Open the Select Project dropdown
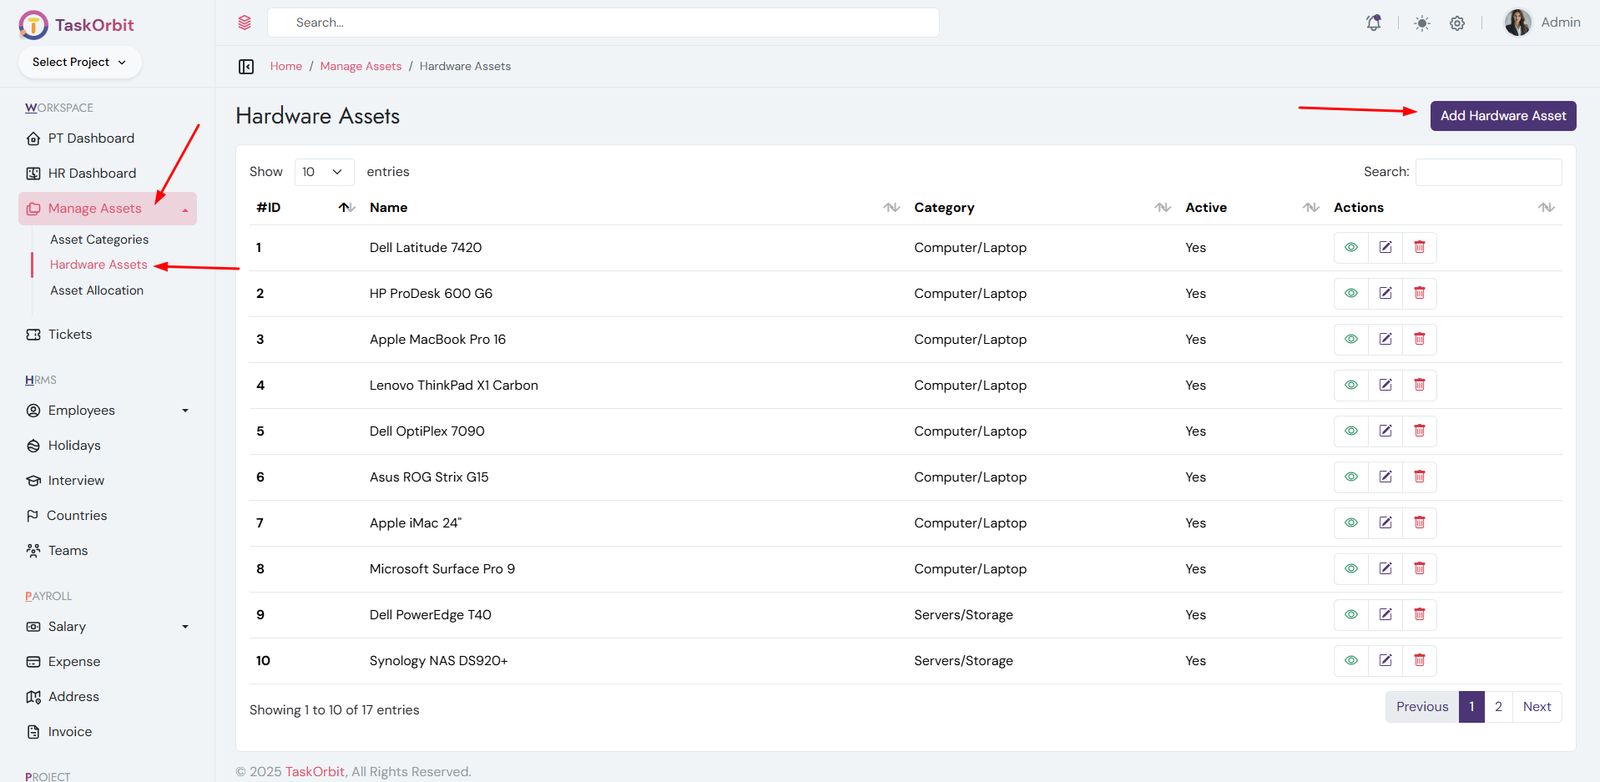The width and height of the screenshot is (1600, 782). pos(79,62)
